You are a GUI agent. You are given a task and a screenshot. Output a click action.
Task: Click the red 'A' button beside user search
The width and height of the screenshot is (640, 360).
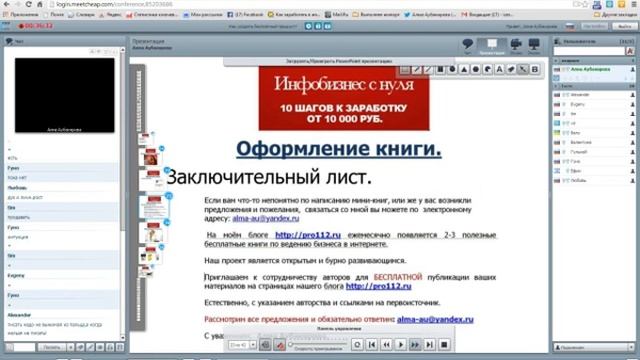tap(630, 51)
